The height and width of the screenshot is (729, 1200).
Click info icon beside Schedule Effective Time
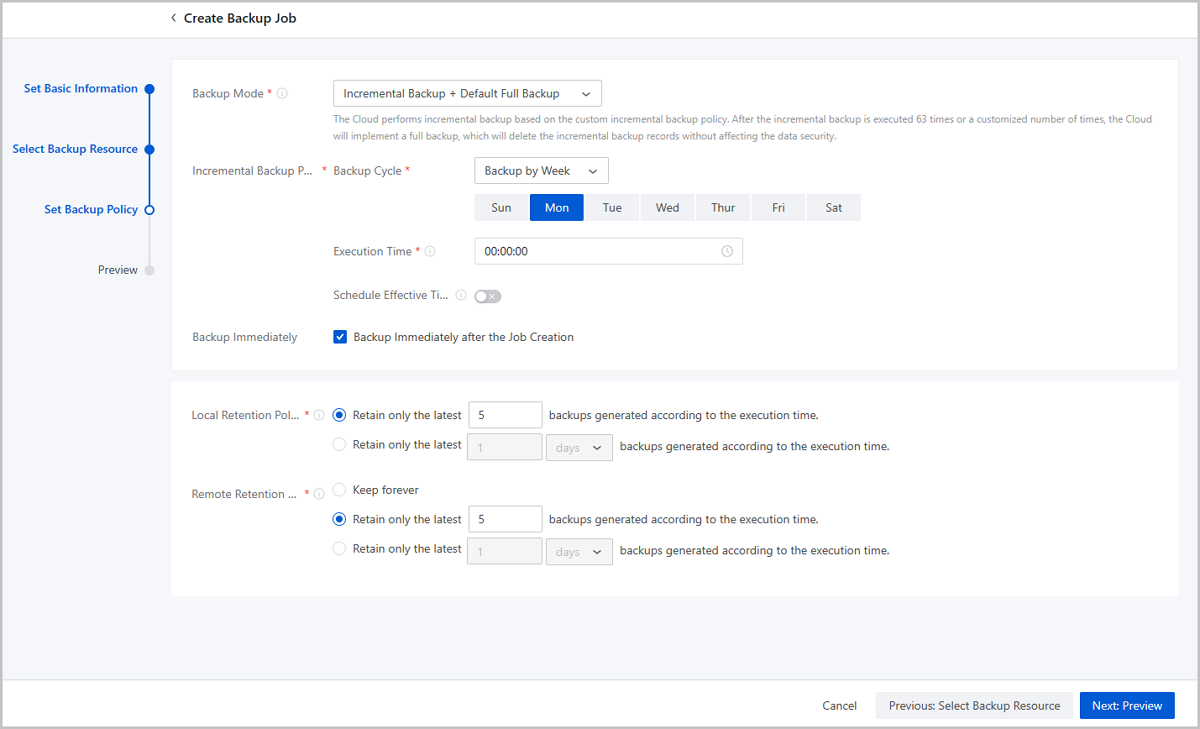461,296
